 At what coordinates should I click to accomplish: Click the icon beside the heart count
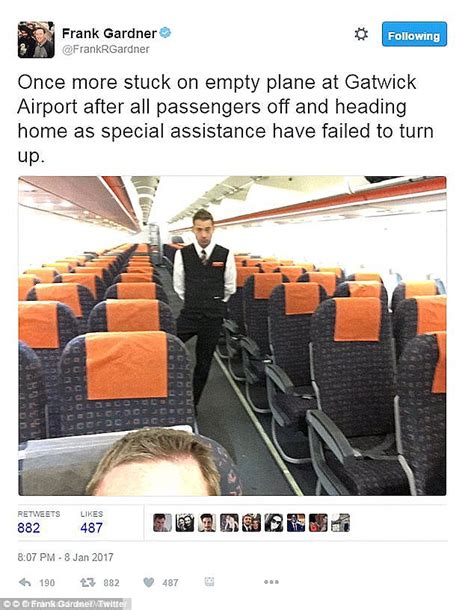tap(209, 582)
